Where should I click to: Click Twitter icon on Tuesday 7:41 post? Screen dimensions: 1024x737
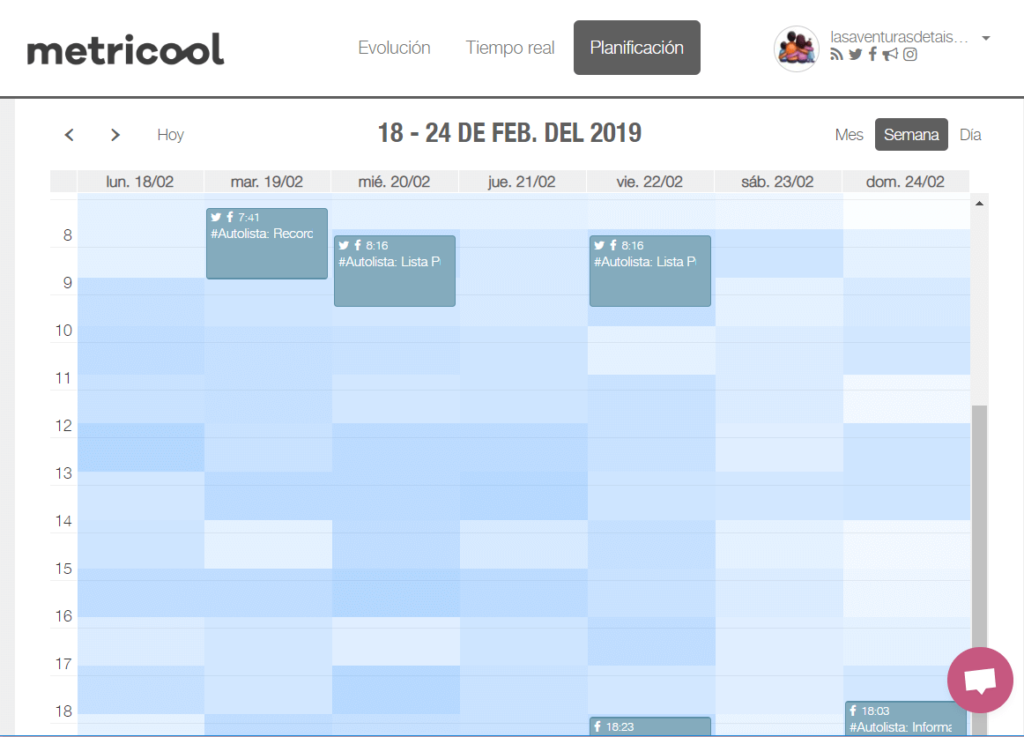coord(216,217)
